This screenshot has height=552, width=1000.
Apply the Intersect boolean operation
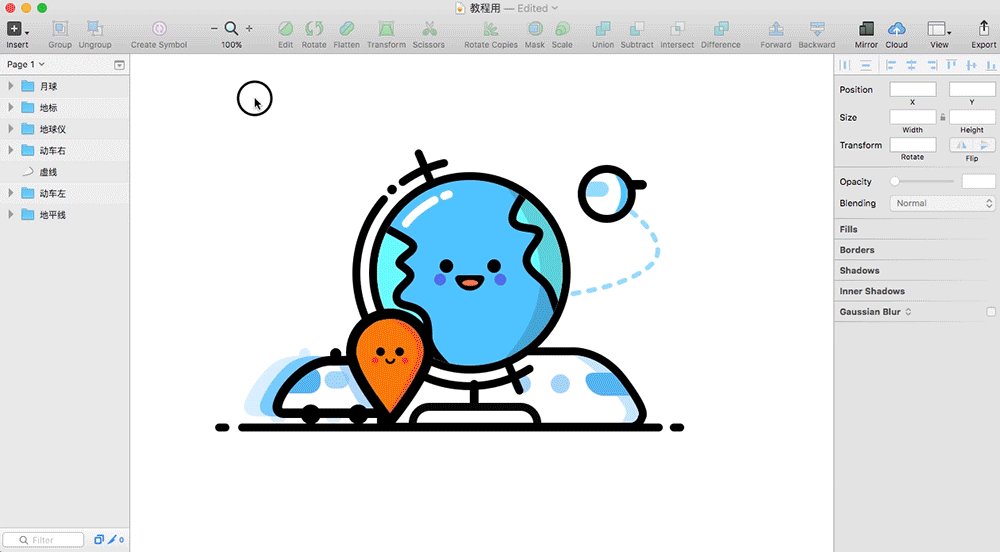point(677,29)
